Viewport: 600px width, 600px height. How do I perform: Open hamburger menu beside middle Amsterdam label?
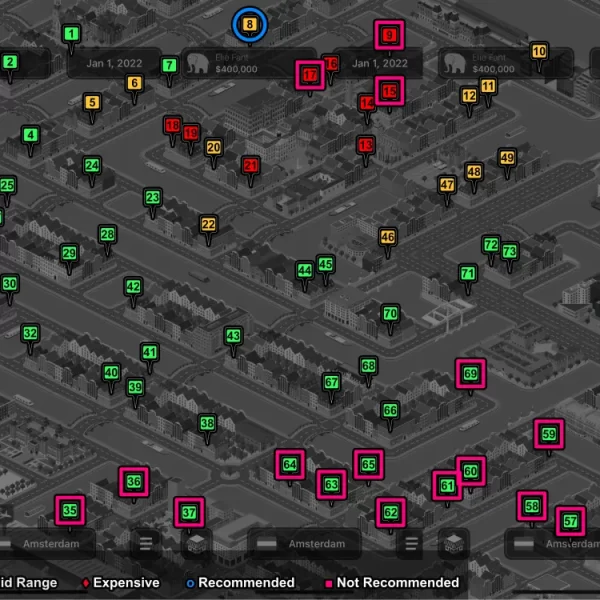(x=410, y=544)
